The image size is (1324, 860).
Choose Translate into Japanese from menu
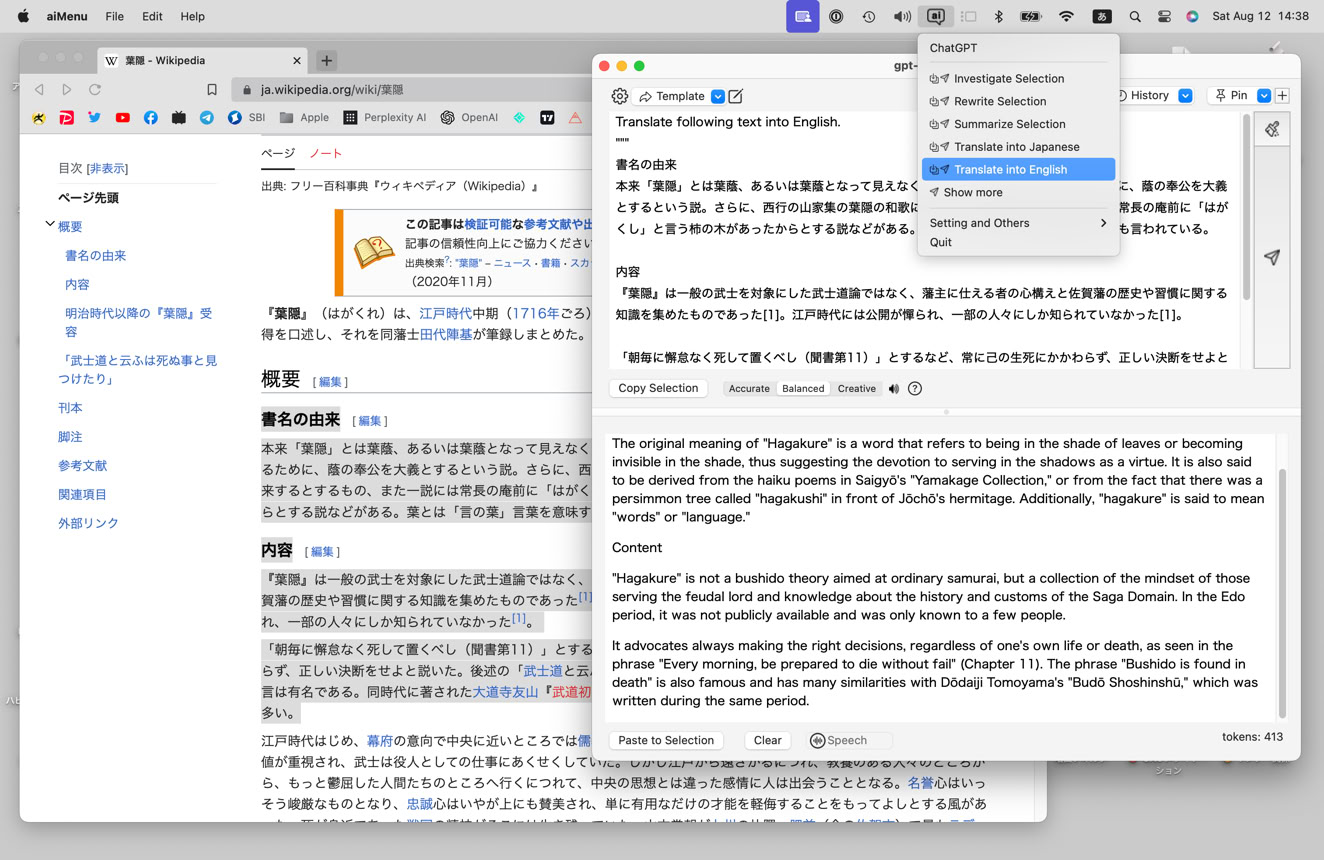pos(1016,147)
